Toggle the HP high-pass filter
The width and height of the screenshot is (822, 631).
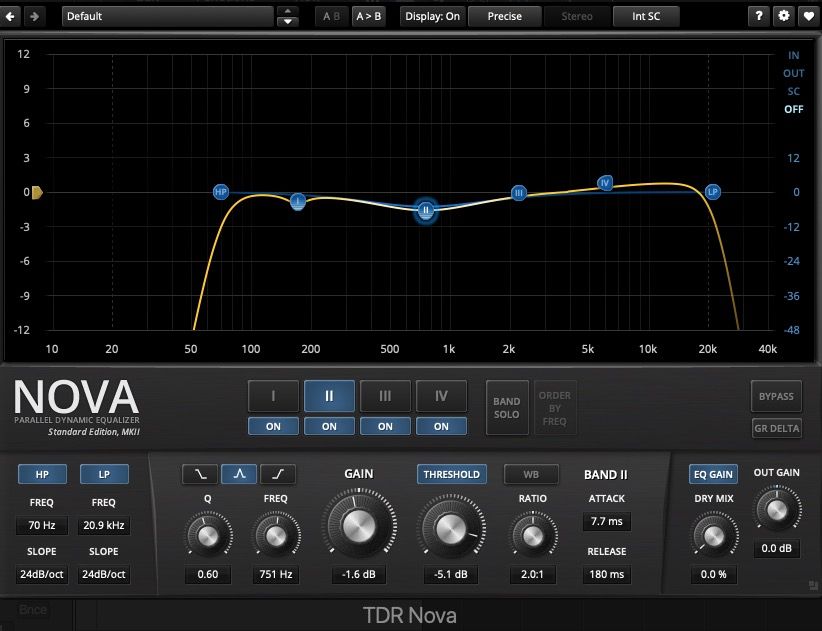[x=42, y=474]
